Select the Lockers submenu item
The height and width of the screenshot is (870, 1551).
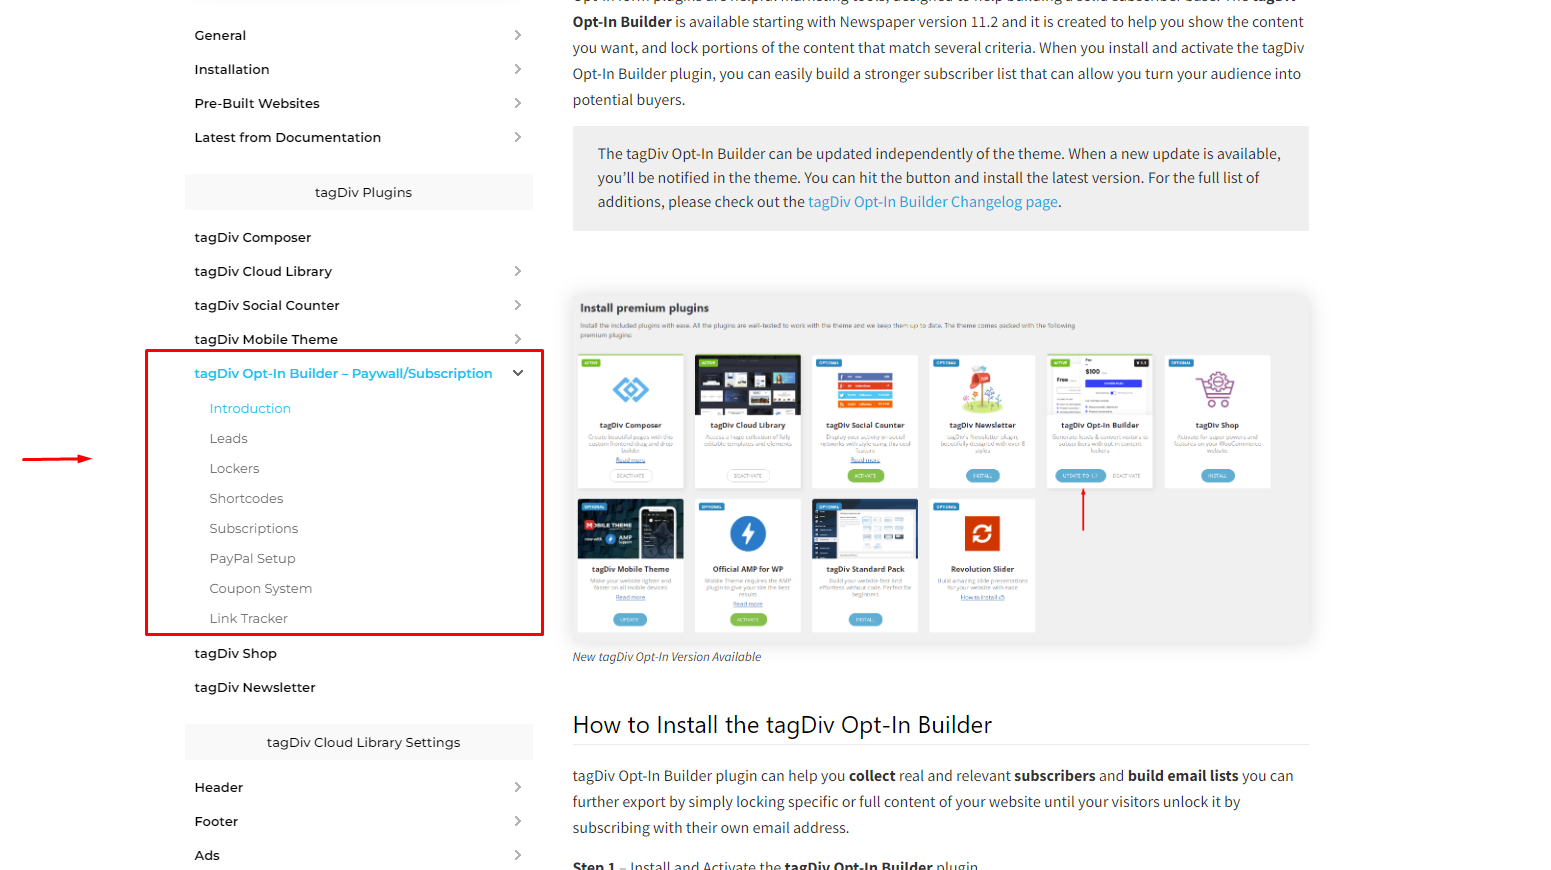(234, 468)
